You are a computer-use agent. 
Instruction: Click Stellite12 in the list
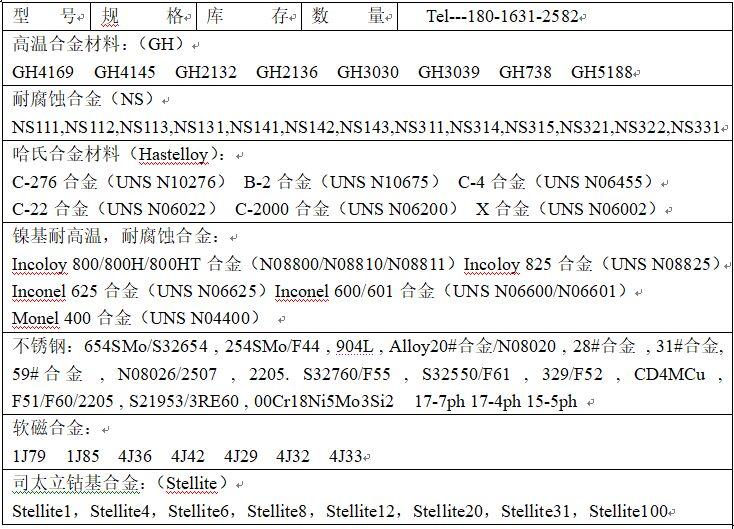coord(360,511)
